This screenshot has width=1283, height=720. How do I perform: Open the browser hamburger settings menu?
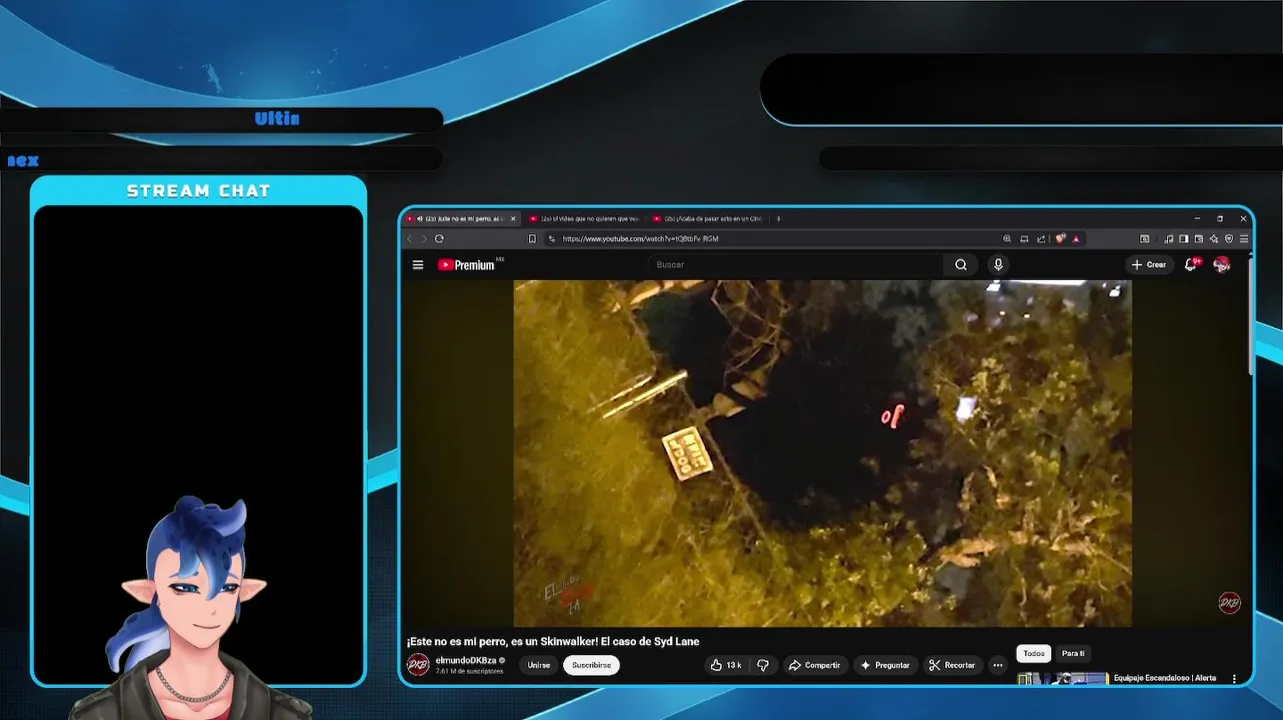tap(1244, 239)
